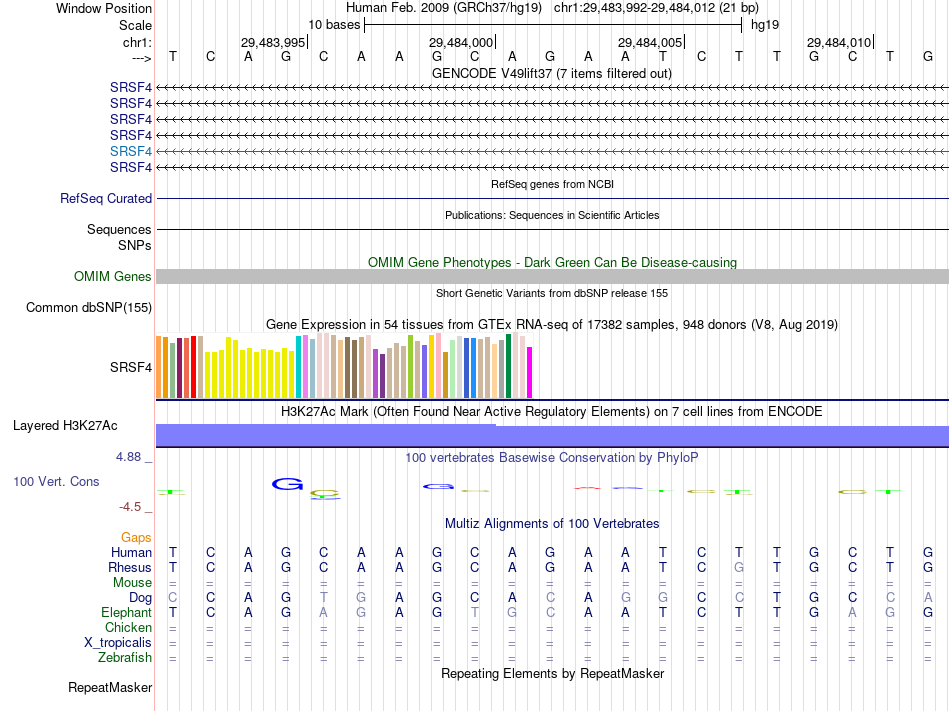Click the magenta bar in the GTEx expression chart
This screenshot has height=711, width=950.
click(530, 372)
